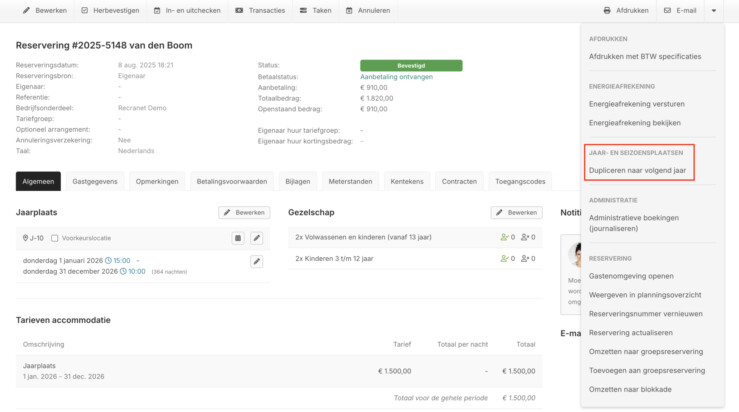Open Transacties from the top toolbar

(x=260, y=10)
